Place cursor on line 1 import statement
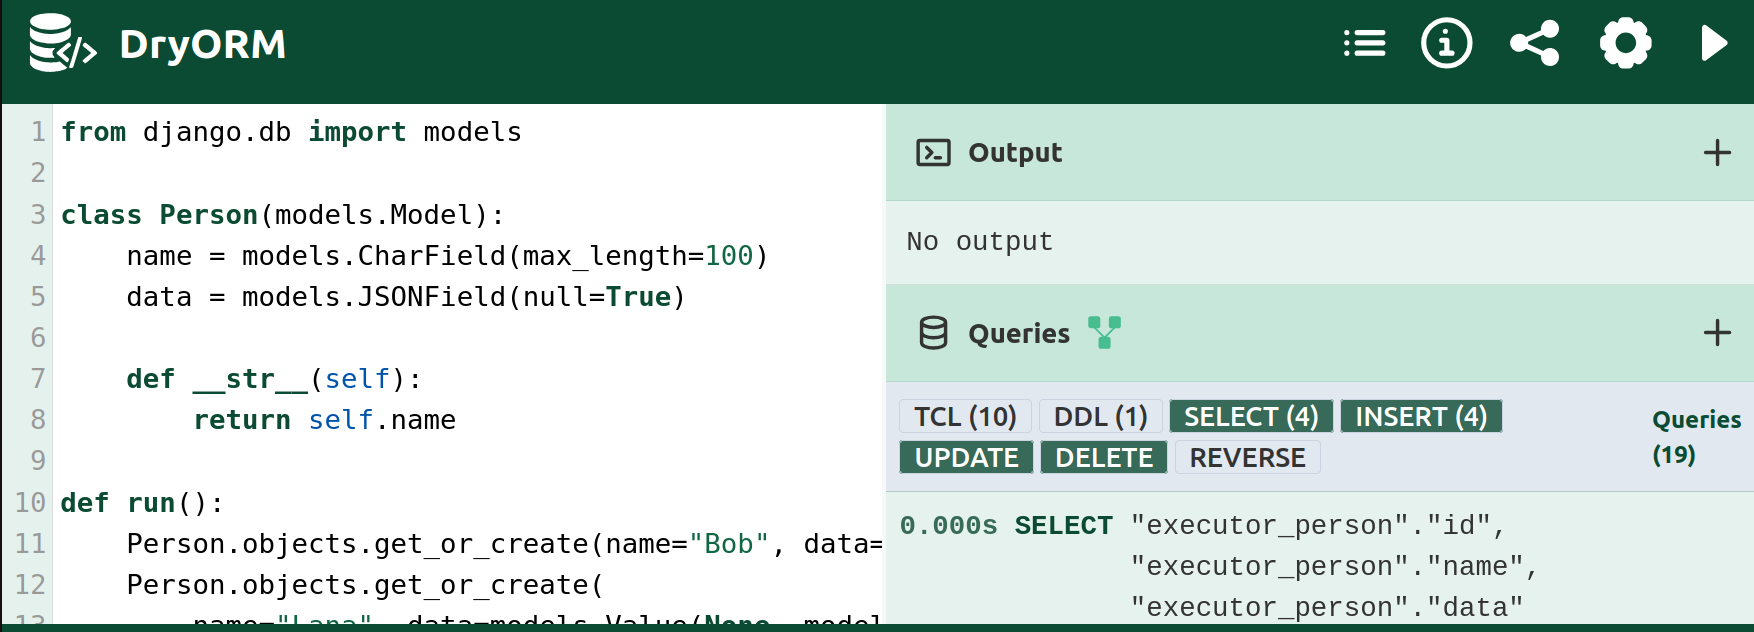Viewport: 1754px width, 632px height. click(x=291, y=132)
